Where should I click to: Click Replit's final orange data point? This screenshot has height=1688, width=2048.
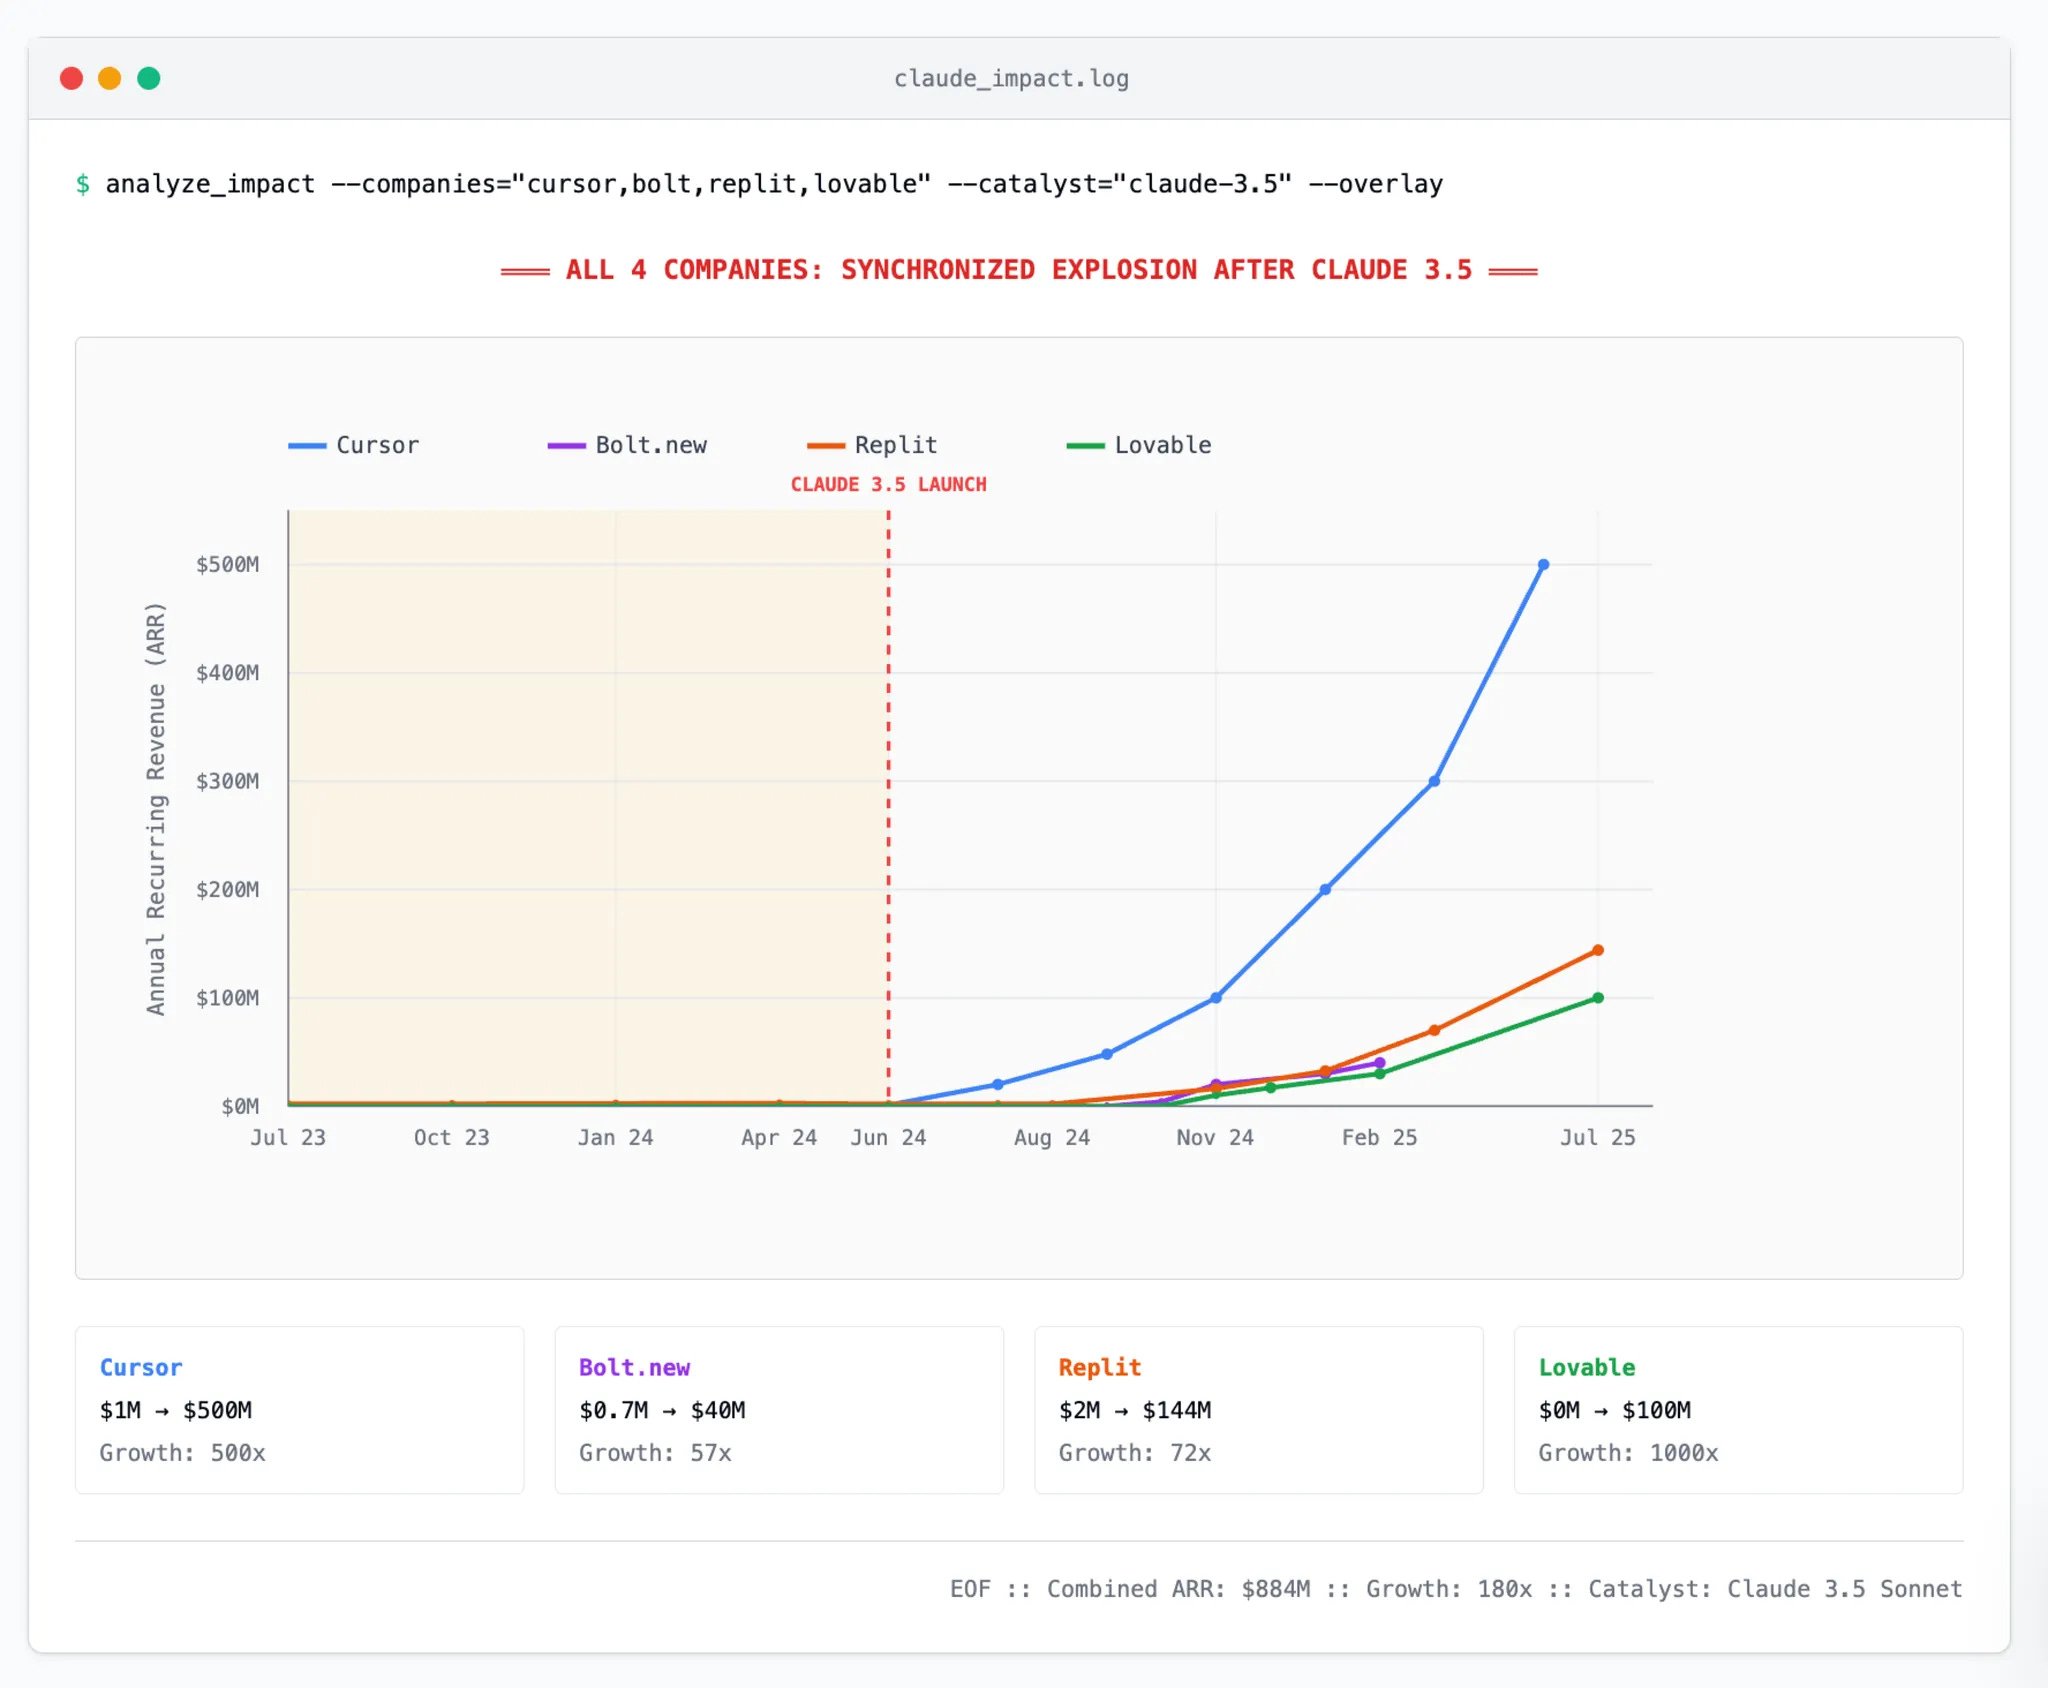click(x=1598, y=950)
